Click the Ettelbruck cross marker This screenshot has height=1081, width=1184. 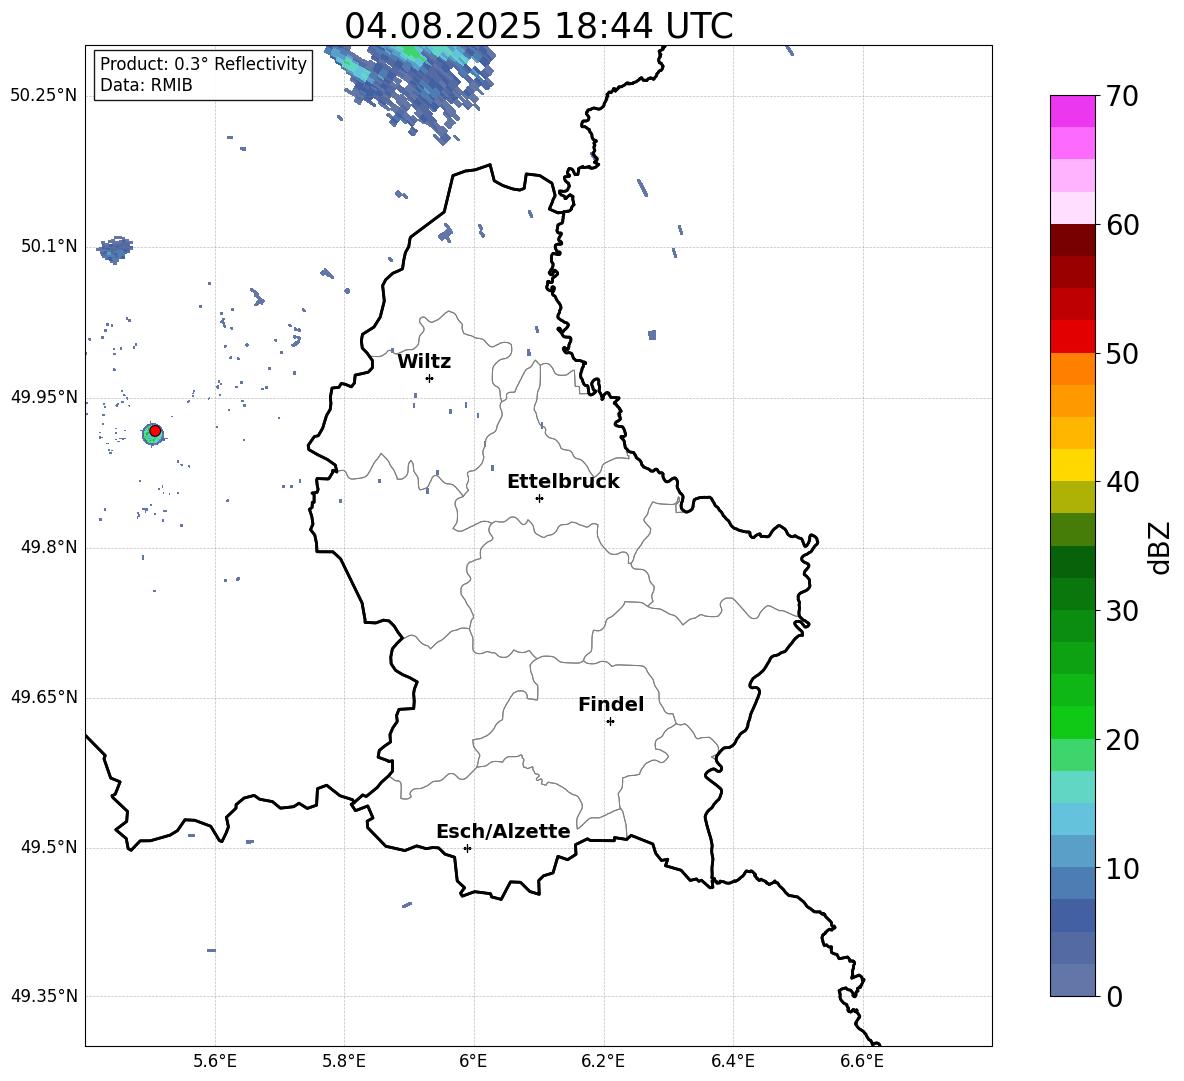click(x=539, y=498)
